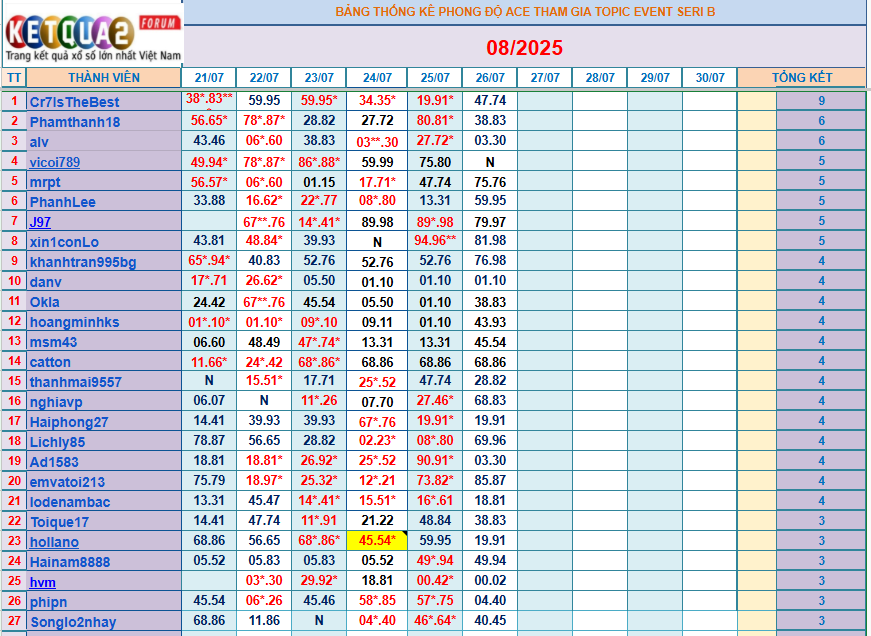This screenshot has height=636, width=871.
Task: Select the 26/07 date column header
Action: [x=489, y=78]
